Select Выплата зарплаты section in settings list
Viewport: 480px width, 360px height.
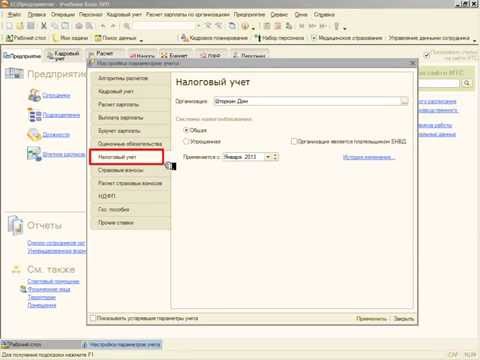(130, 117)
